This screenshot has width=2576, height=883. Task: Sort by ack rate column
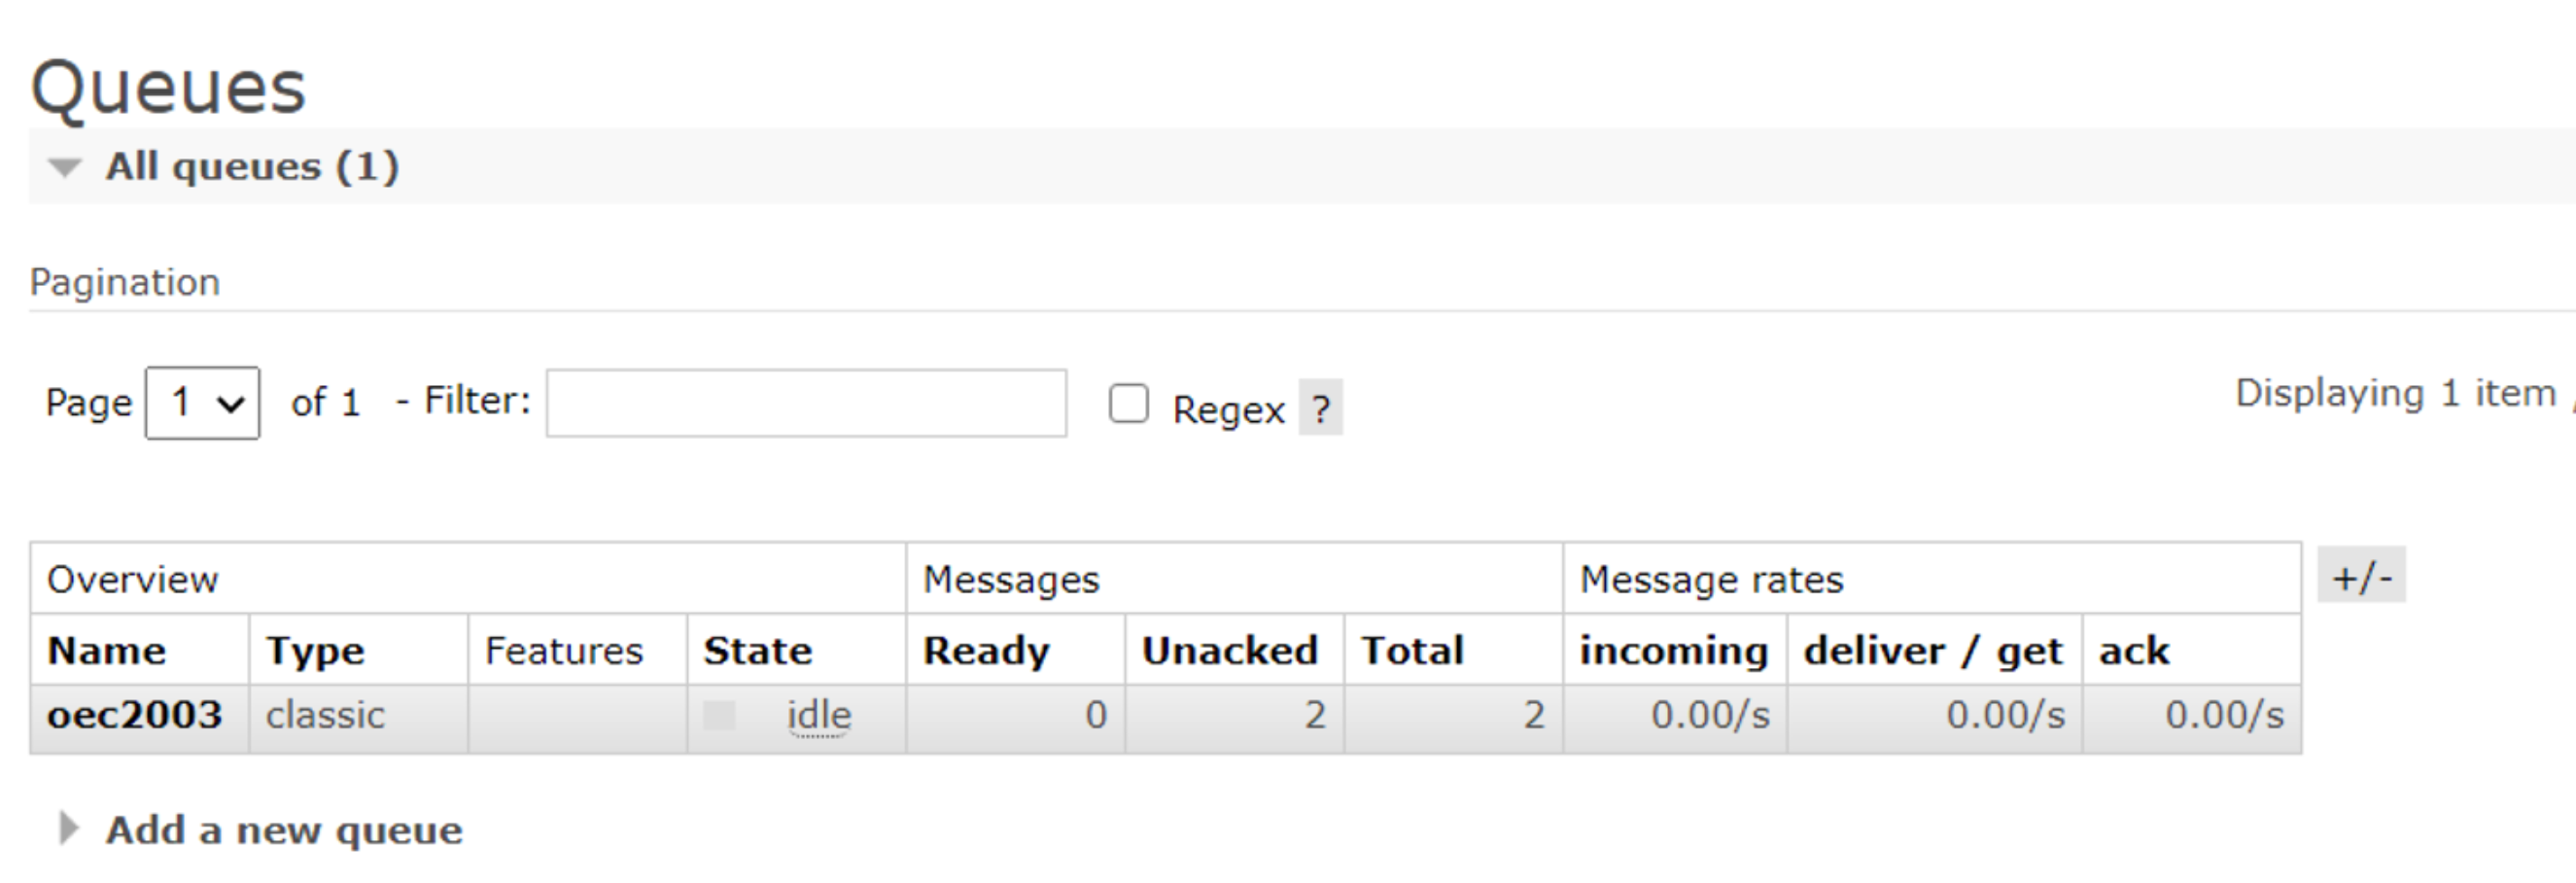tap(2134, 651)
